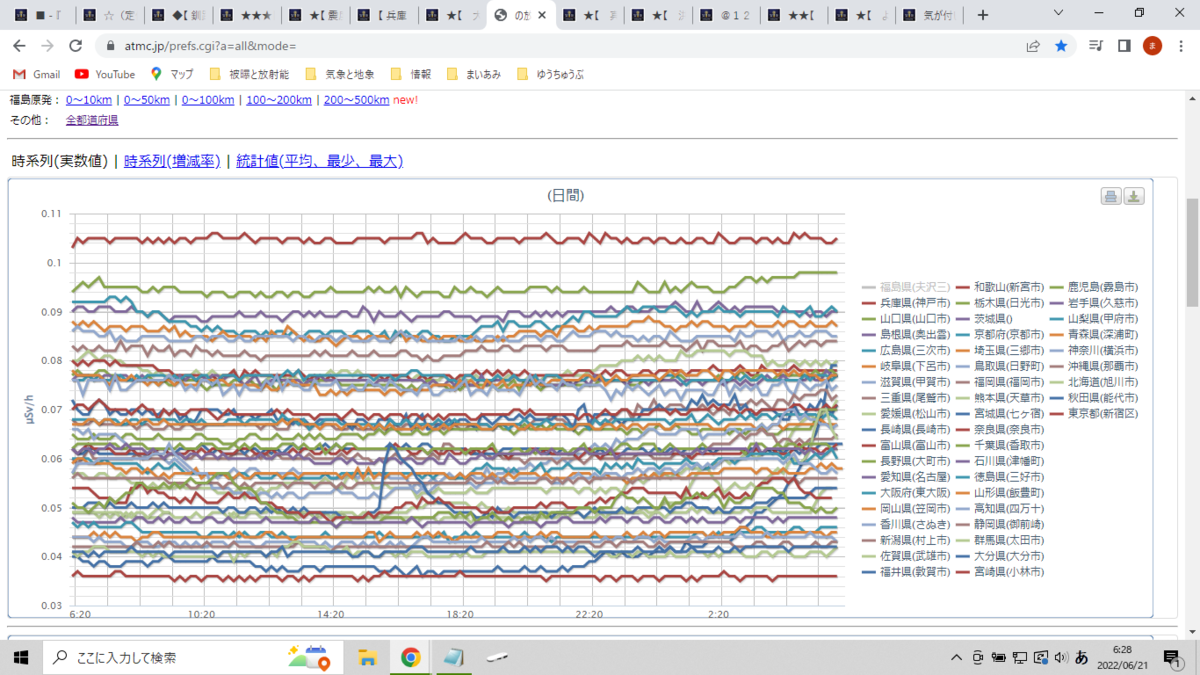Open the media control icon
1200x675 pixels.
pyautogui.click(x=1097, y=46)
